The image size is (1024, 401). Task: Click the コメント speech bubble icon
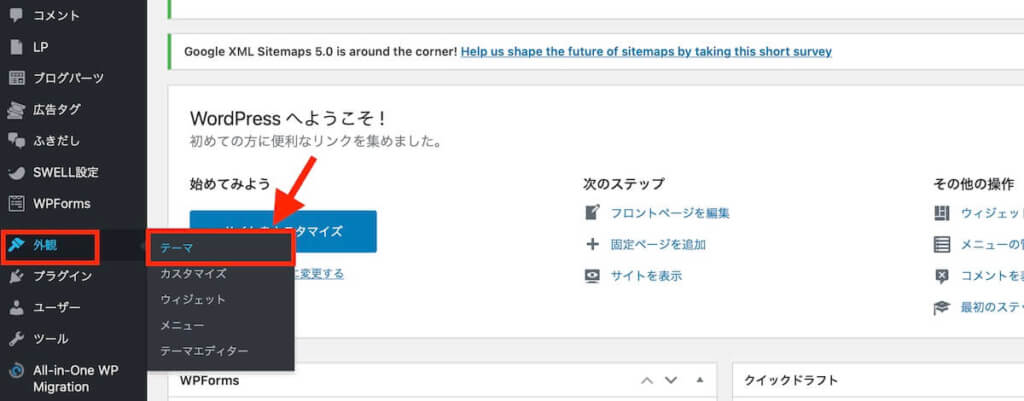[x=16, y=16]
